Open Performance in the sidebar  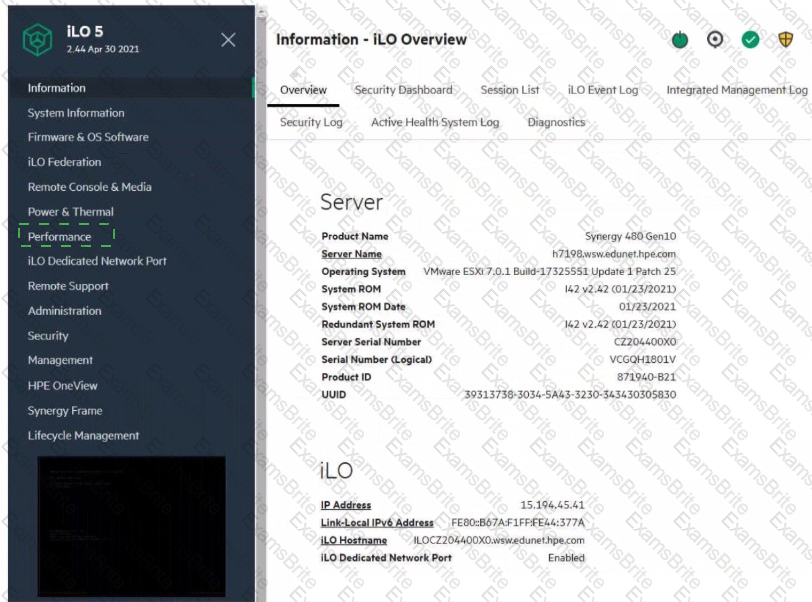(x=60, y=237)
